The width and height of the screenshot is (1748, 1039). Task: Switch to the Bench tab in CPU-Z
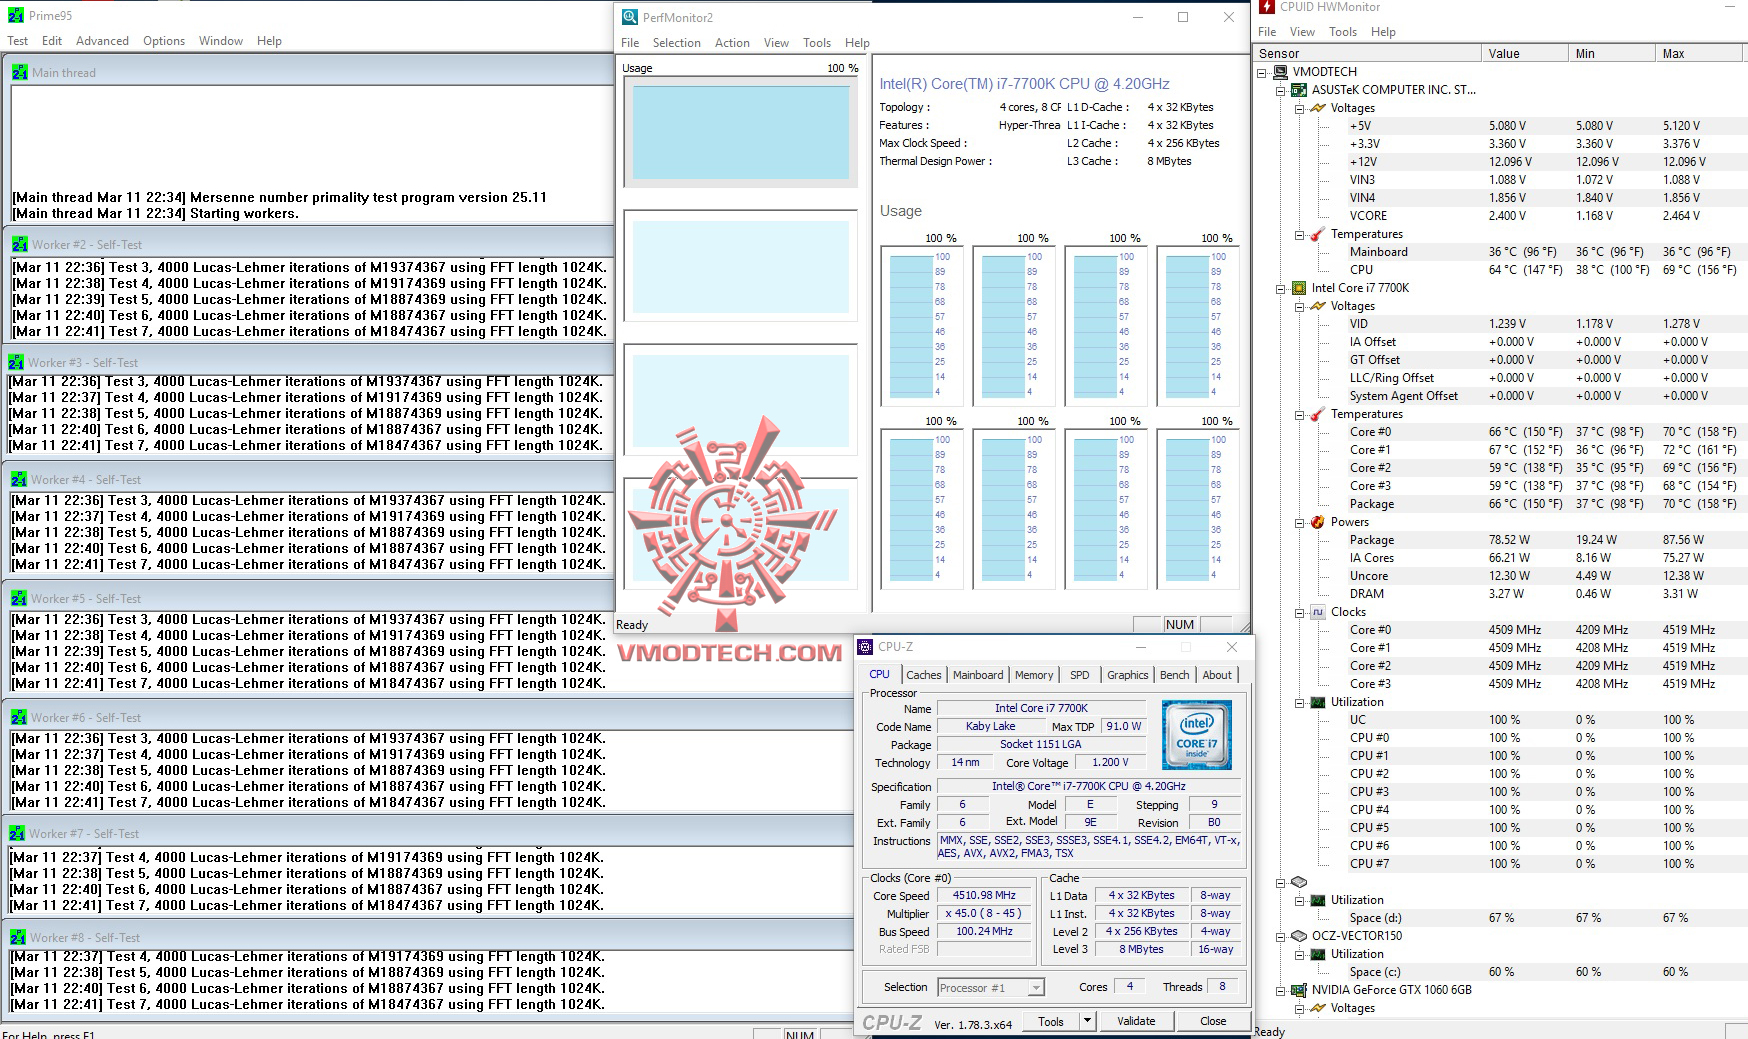pos(1175,675)
